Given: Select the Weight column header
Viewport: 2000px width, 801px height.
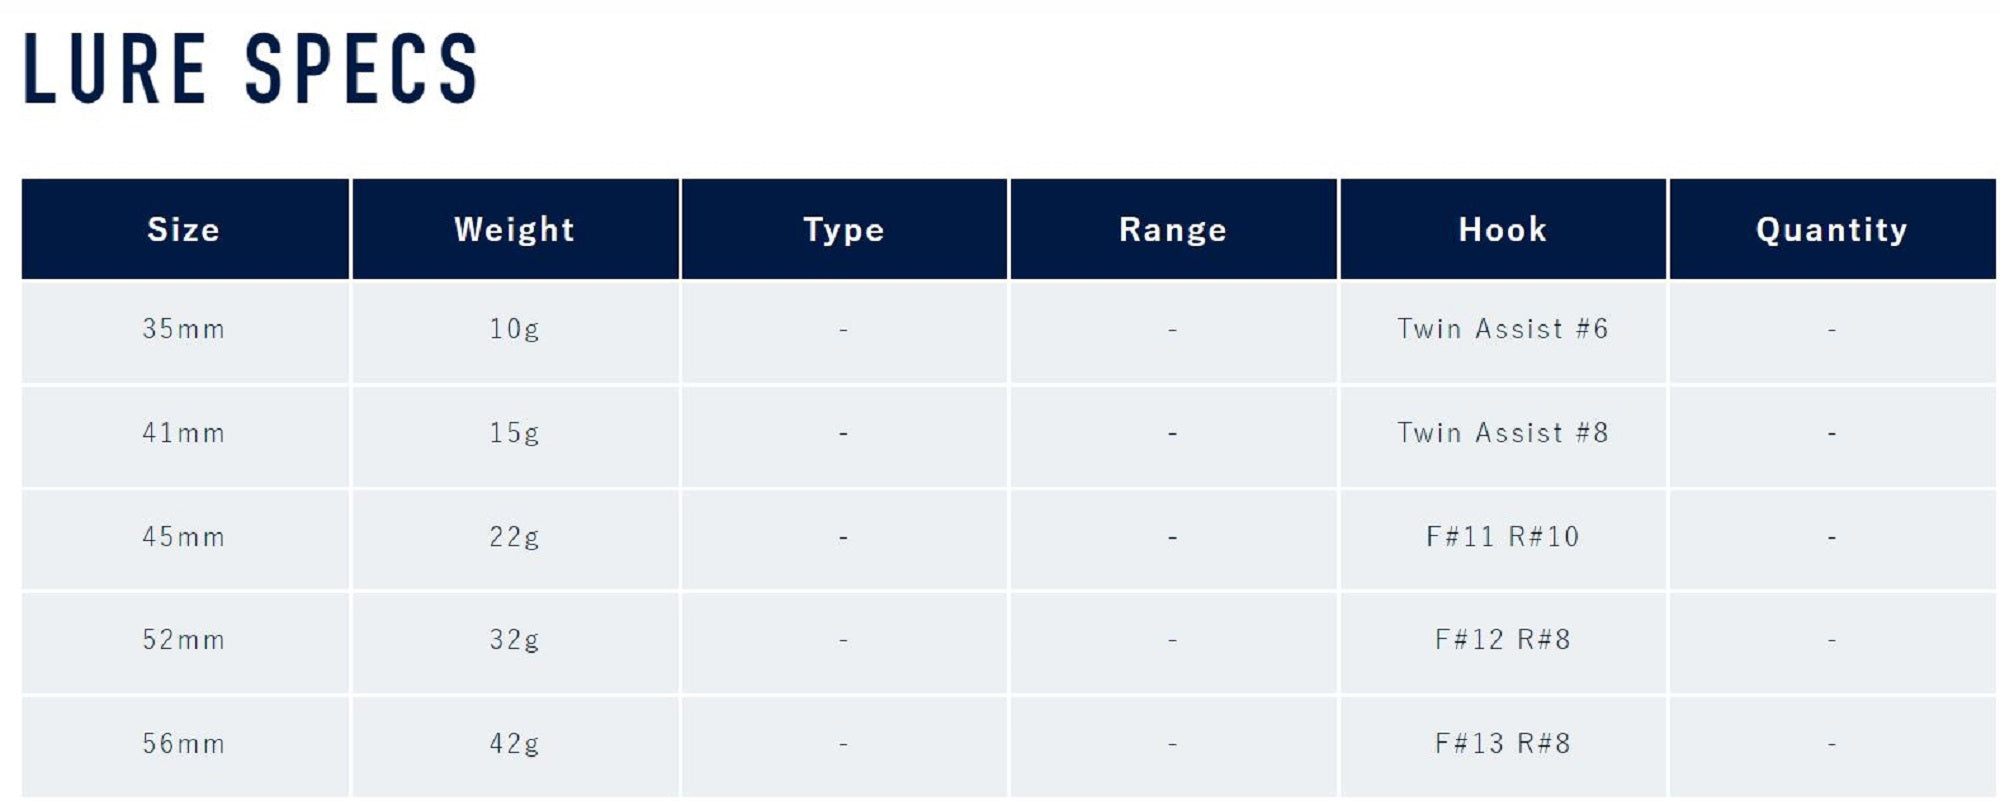Looking at the screenshot, I should pyautogui.click(x=514, y=230).
